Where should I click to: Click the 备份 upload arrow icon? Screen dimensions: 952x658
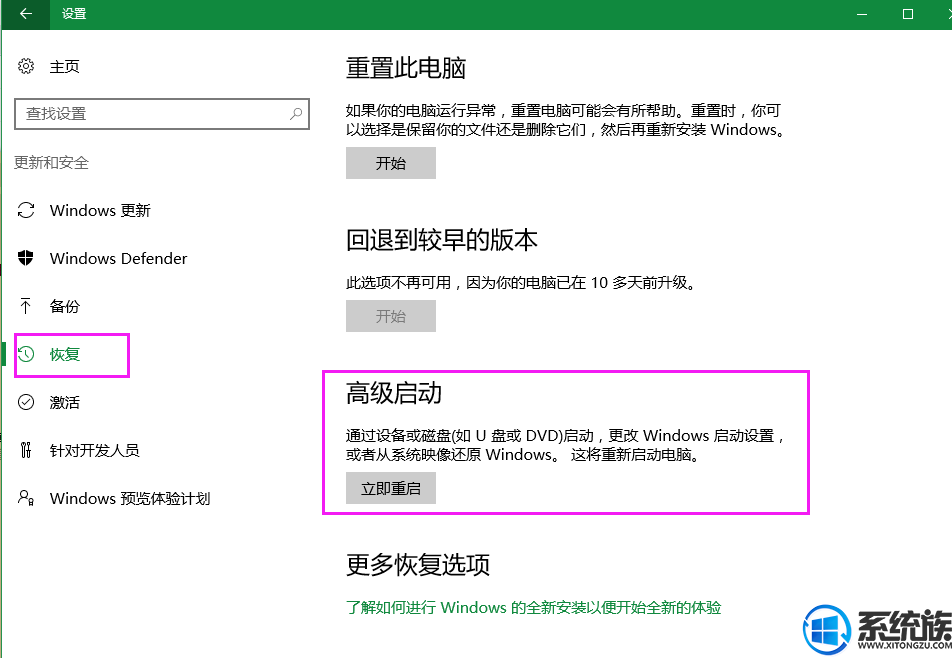(26, 306)
